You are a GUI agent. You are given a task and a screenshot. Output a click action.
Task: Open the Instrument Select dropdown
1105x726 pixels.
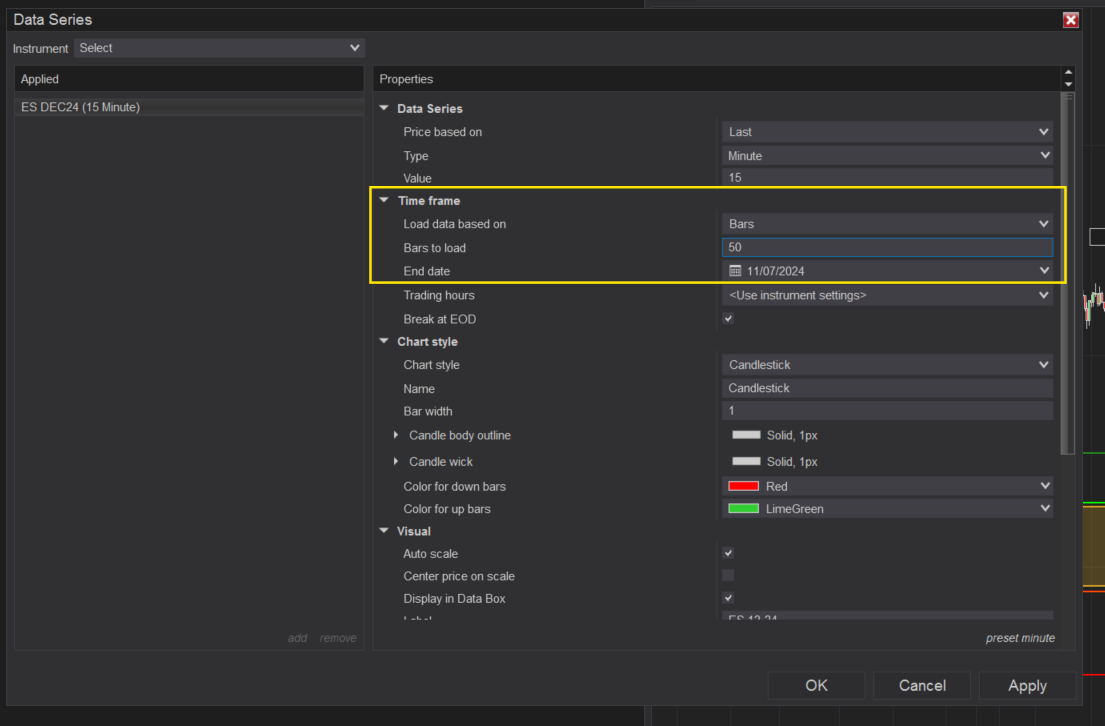pos(219,48)
